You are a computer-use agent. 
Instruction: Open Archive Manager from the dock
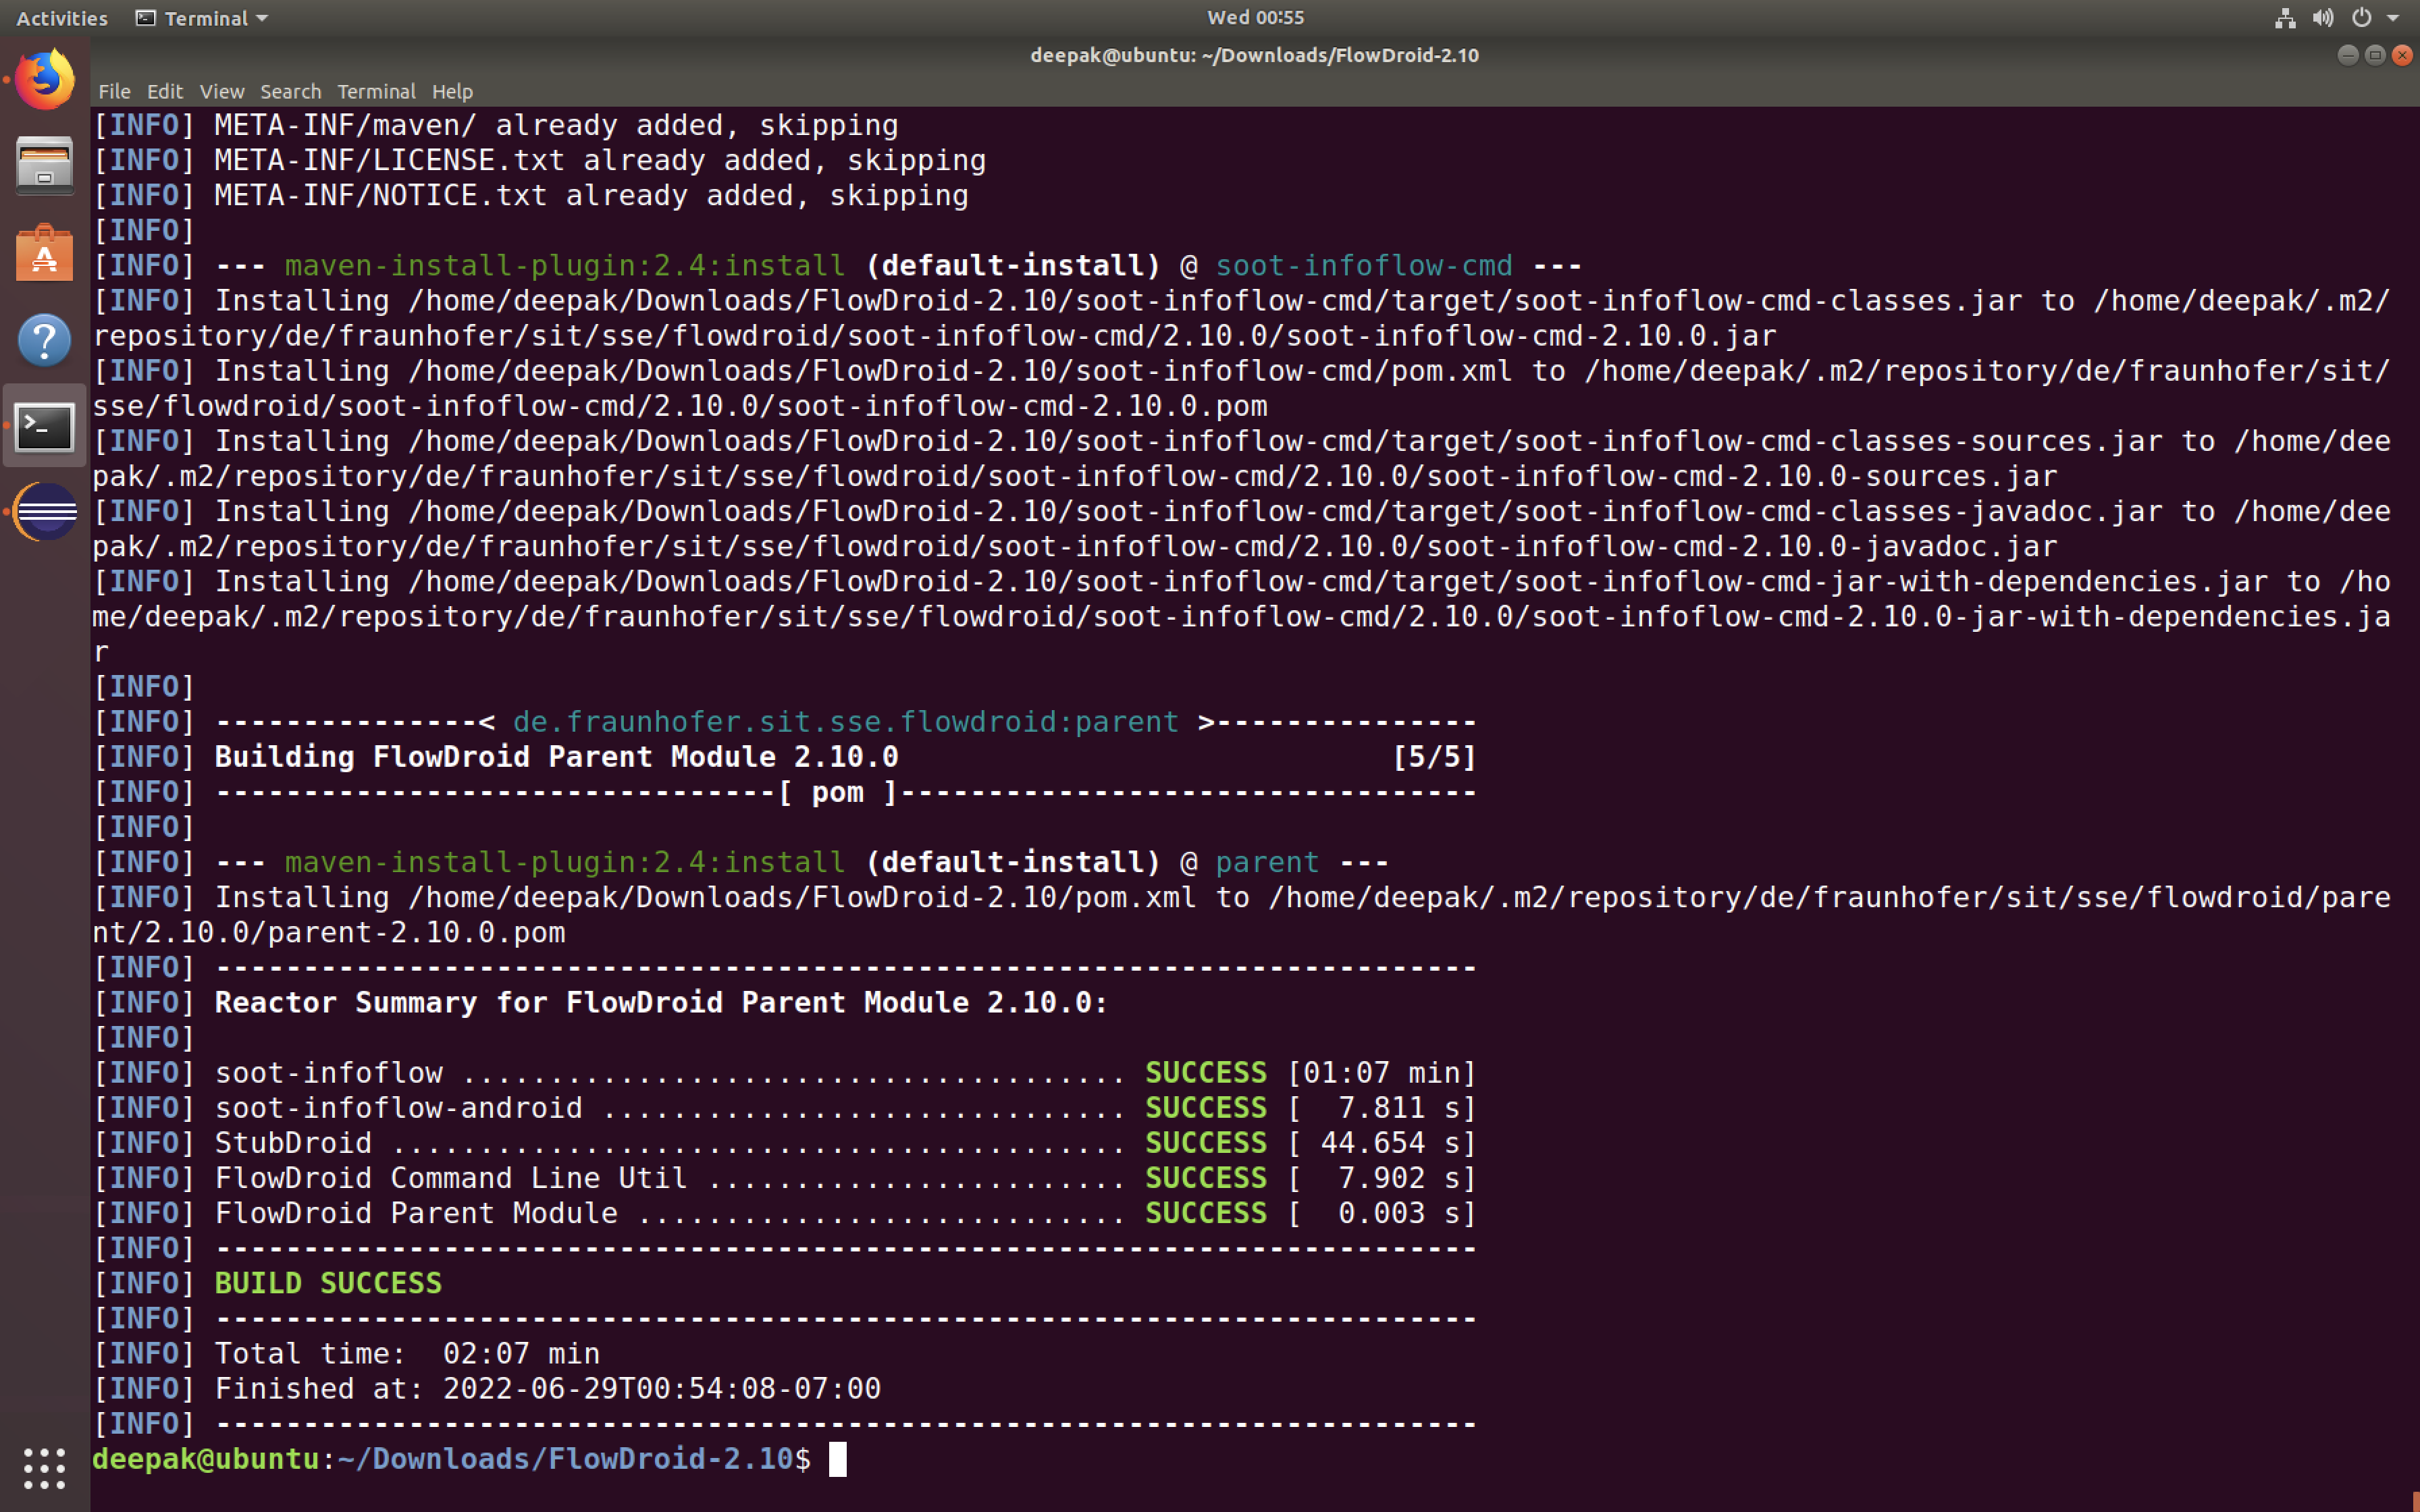click(x=44, y=166)
